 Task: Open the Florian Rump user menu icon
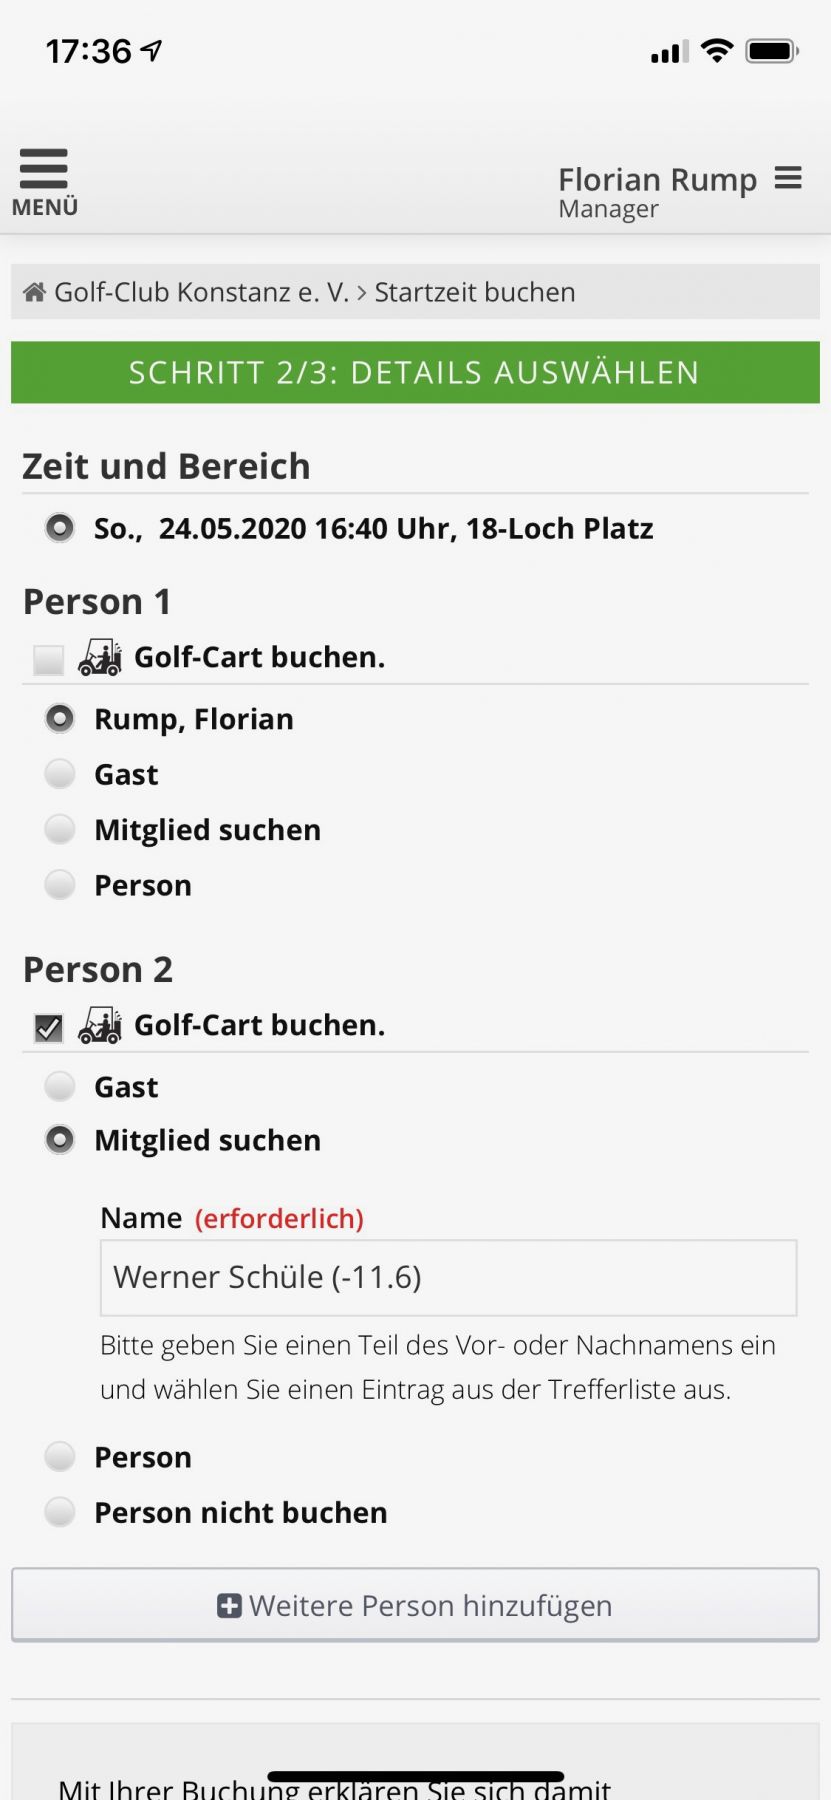pos(788,178)
